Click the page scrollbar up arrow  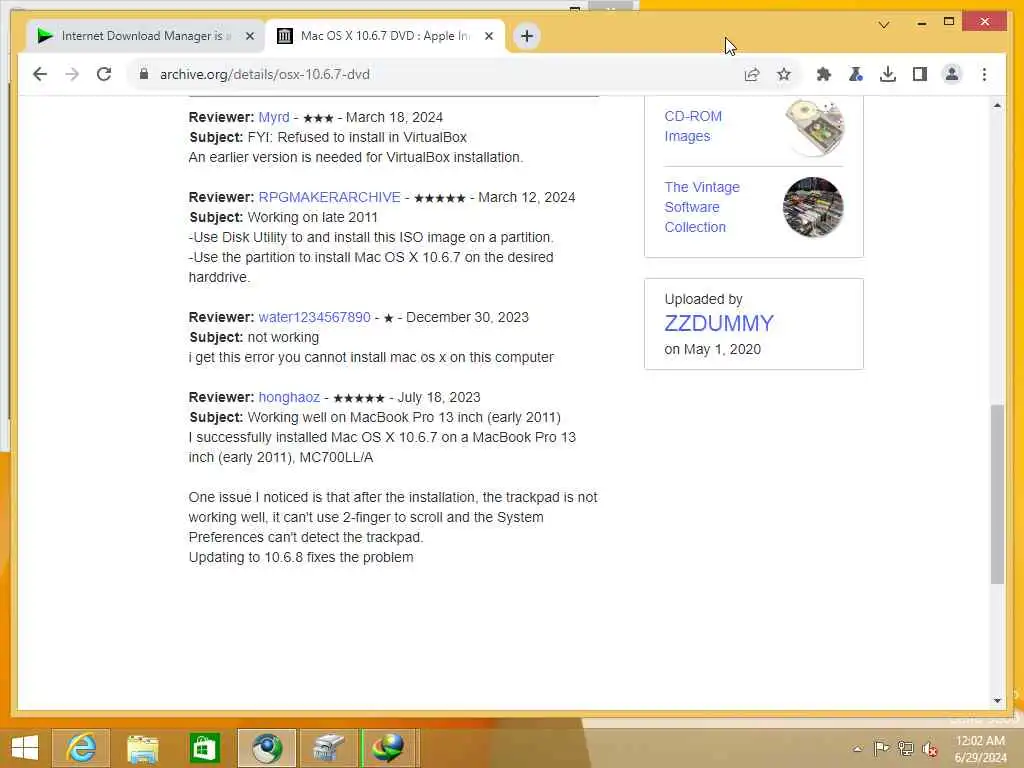(x=997, y=104)
